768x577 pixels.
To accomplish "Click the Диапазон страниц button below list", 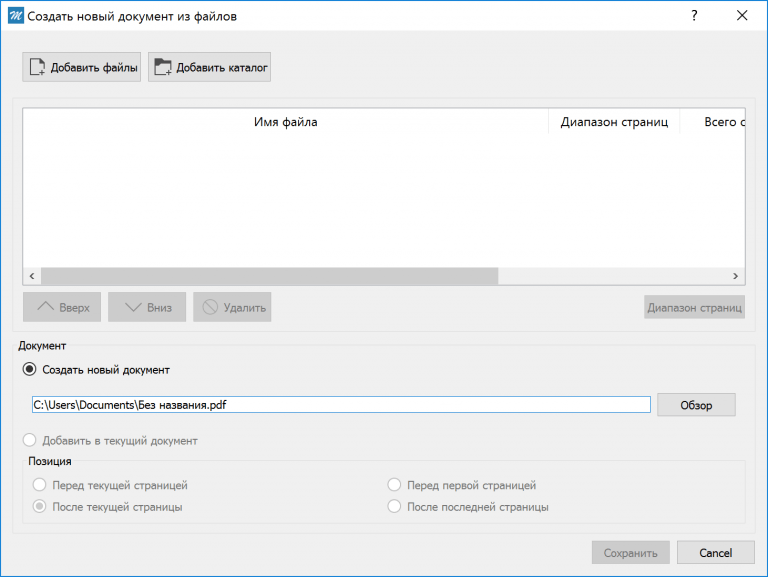I will coord(695,307).
